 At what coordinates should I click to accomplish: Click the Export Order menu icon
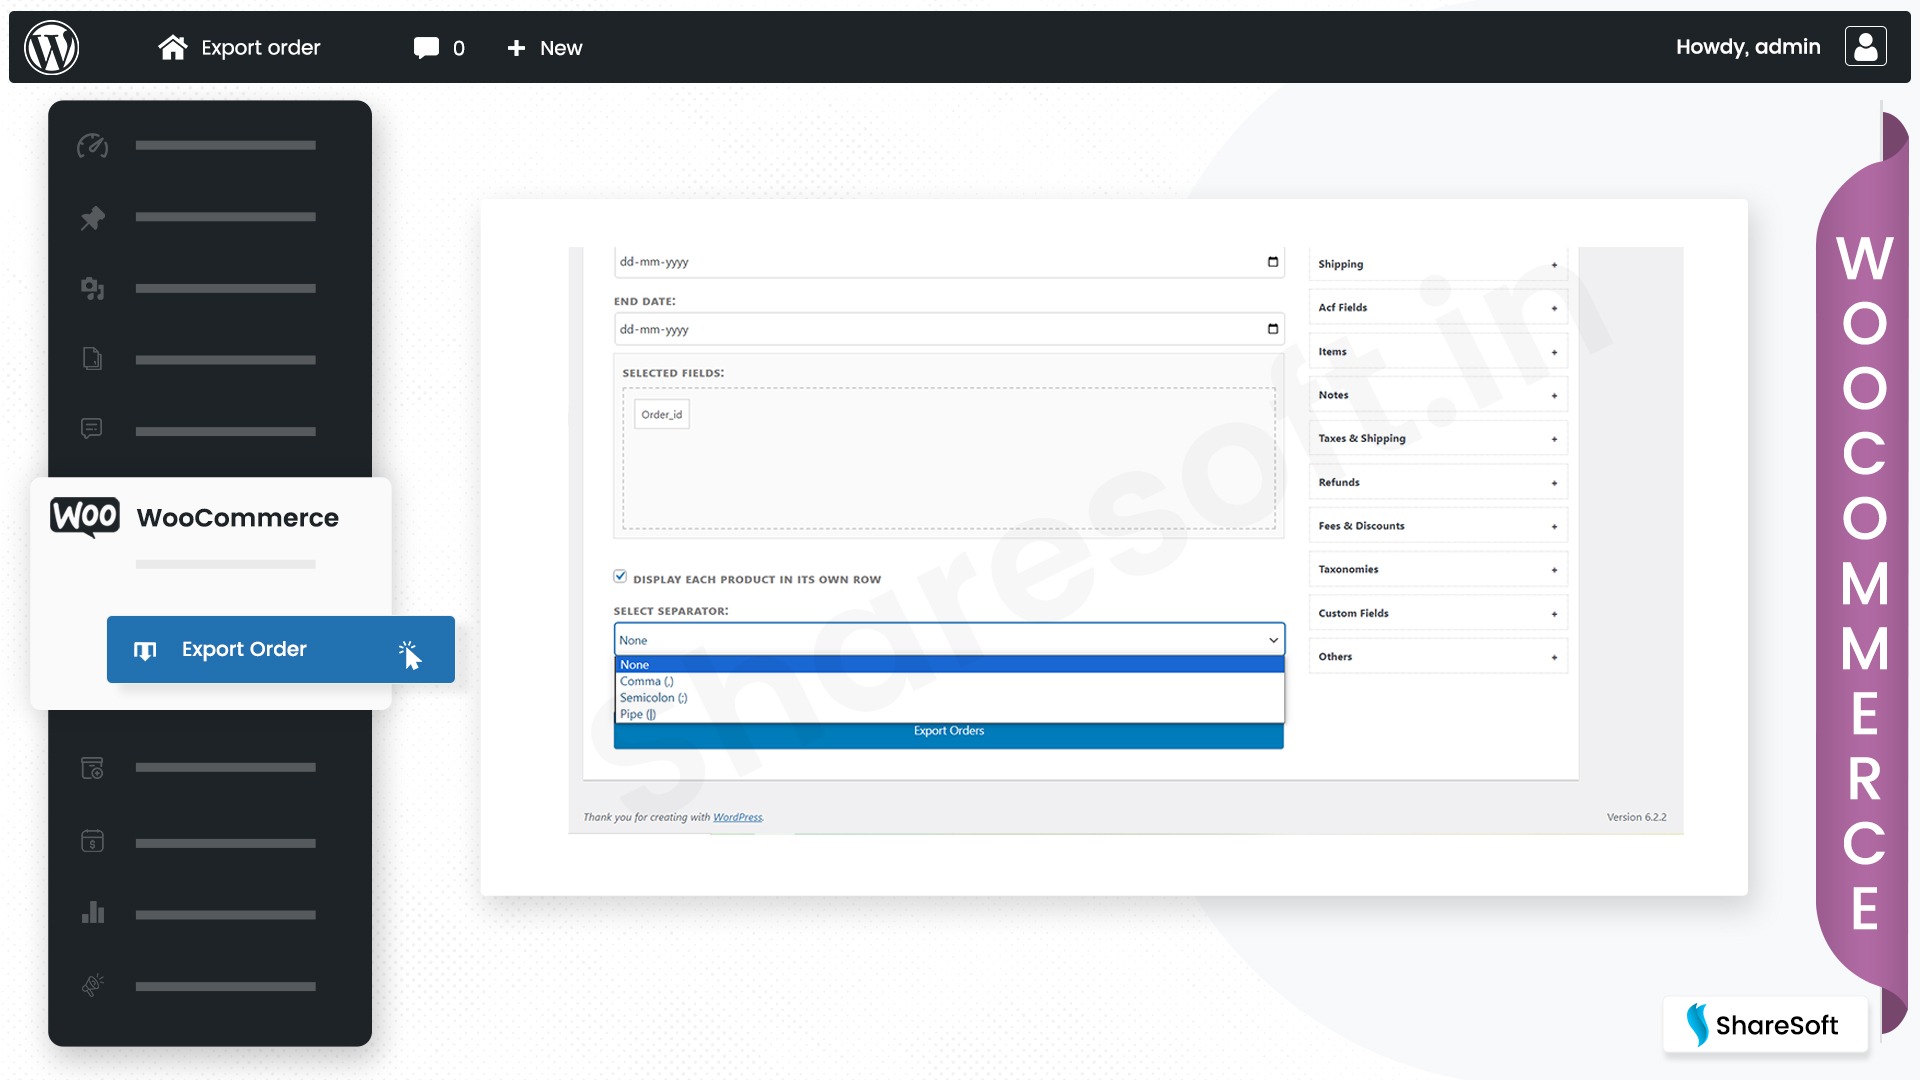click(x=145, y=650)
